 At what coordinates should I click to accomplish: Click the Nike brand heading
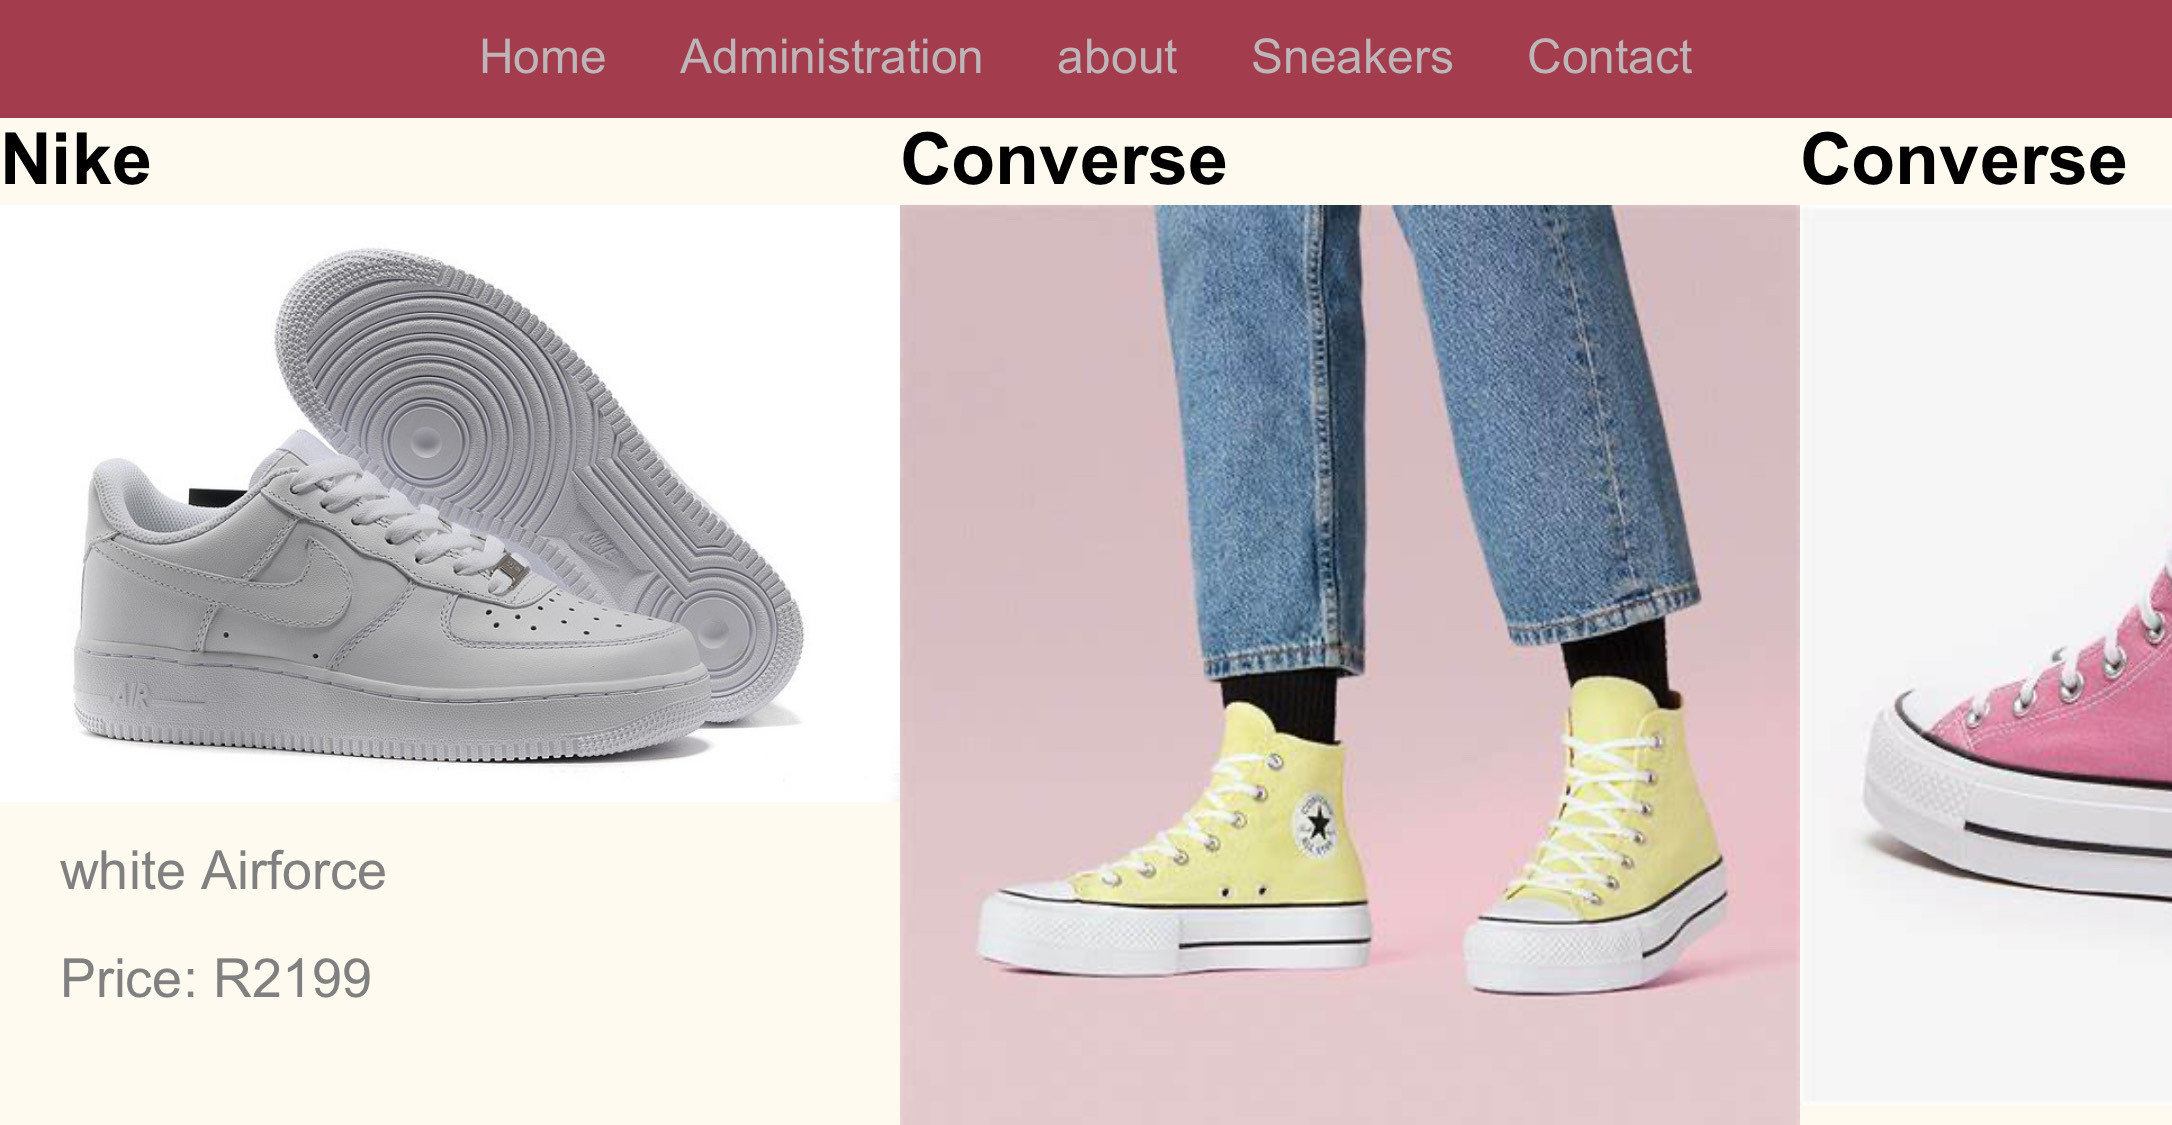click(76, 160)
